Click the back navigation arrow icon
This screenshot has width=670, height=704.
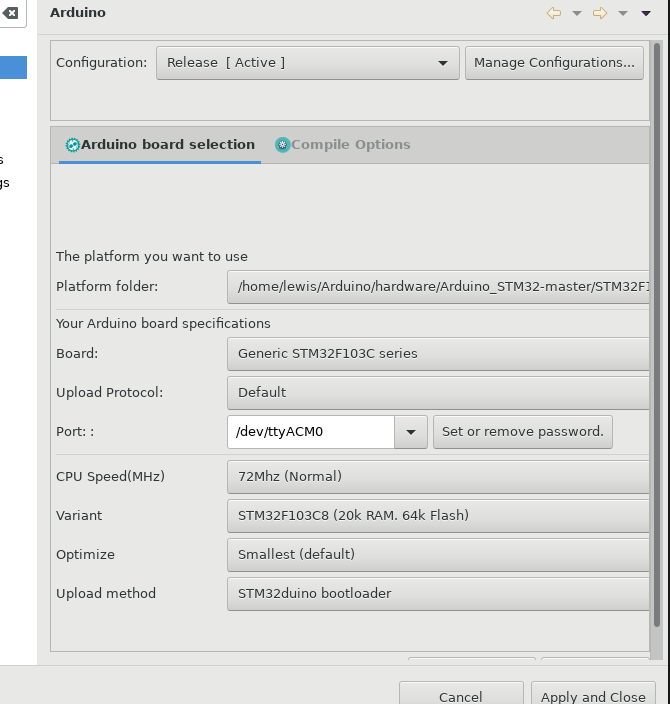[x=554, y=13]
